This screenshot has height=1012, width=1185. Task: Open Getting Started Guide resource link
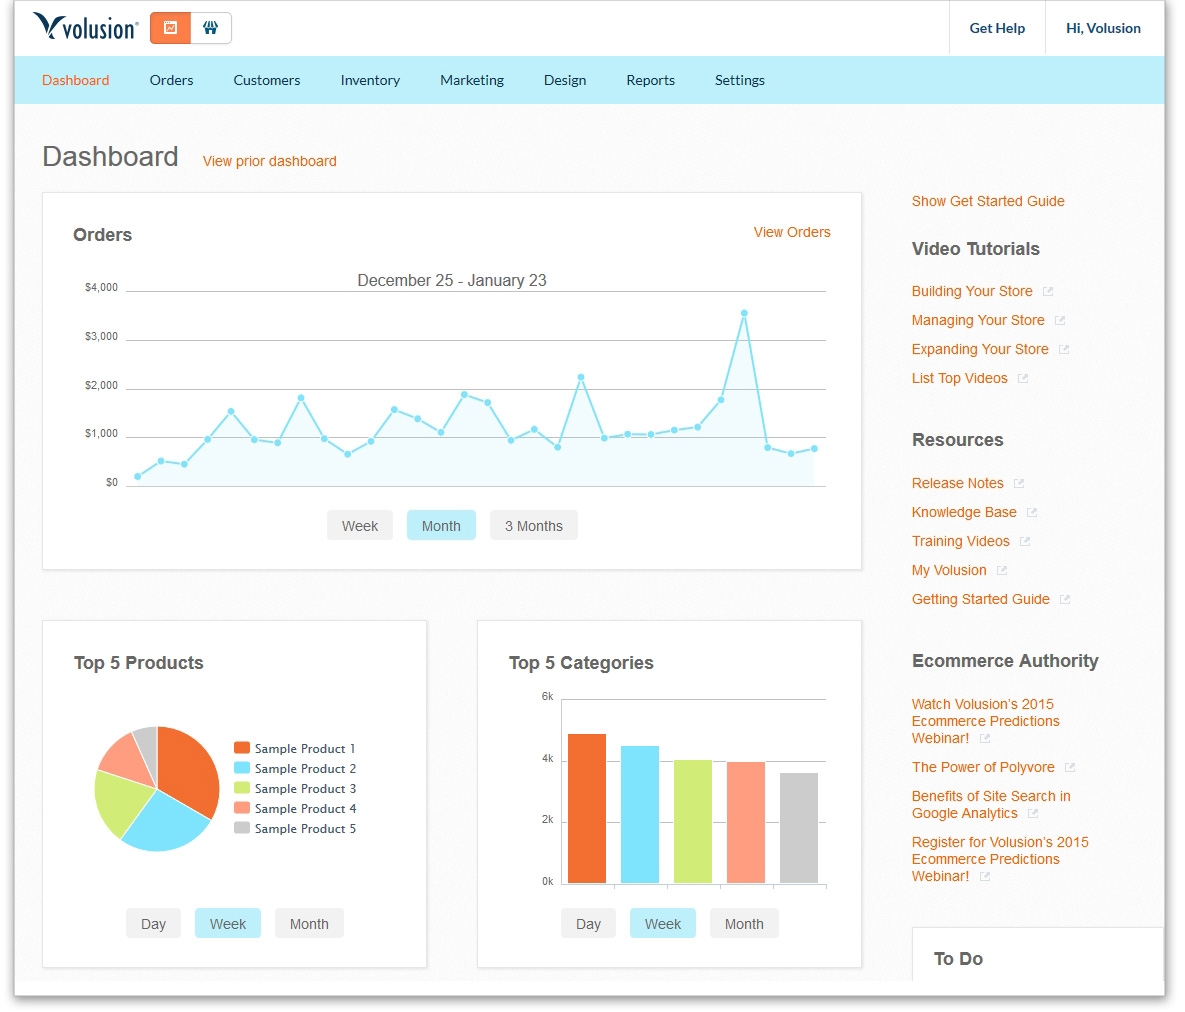click(x=981, y=599)
